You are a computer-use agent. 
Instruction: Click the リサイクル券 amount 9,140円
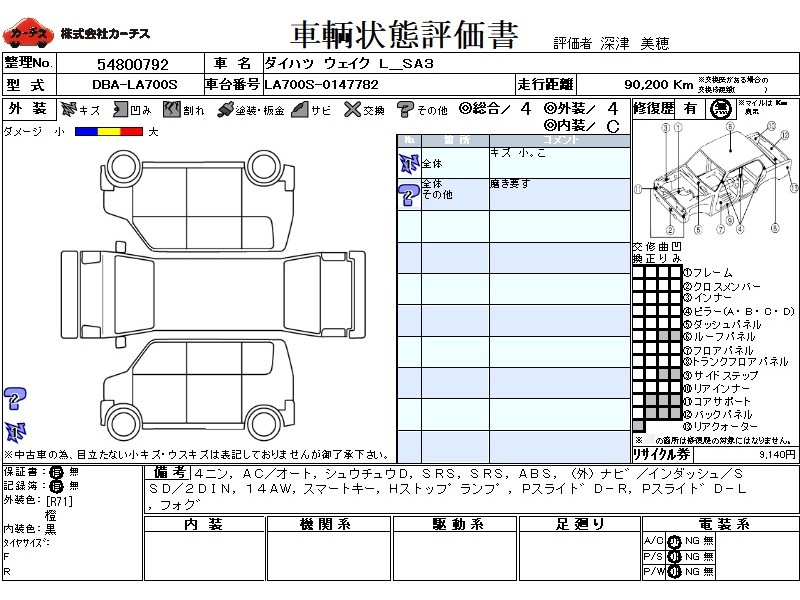pyautogui.click(x=777, y=454)
